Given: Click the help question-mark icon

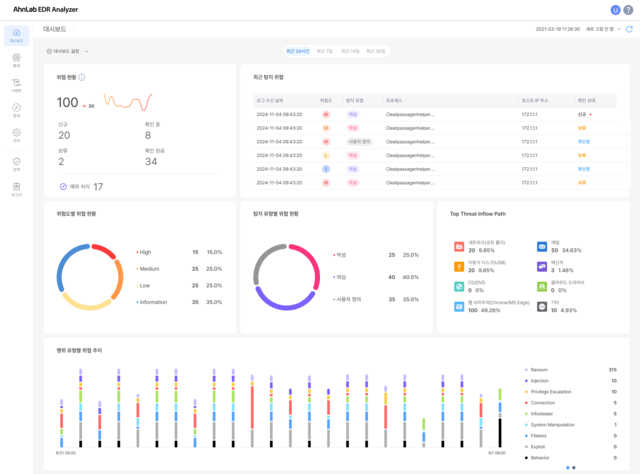Looking at the screenshot, I should point(628,10).
